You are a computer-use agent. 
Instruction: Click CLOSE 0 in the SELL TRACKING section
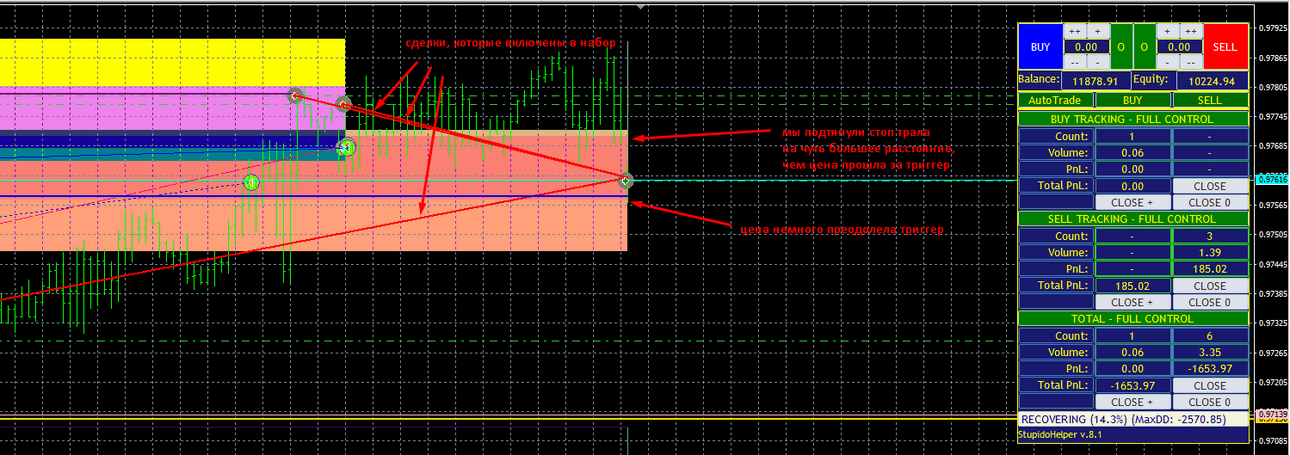pos(1210,302)
